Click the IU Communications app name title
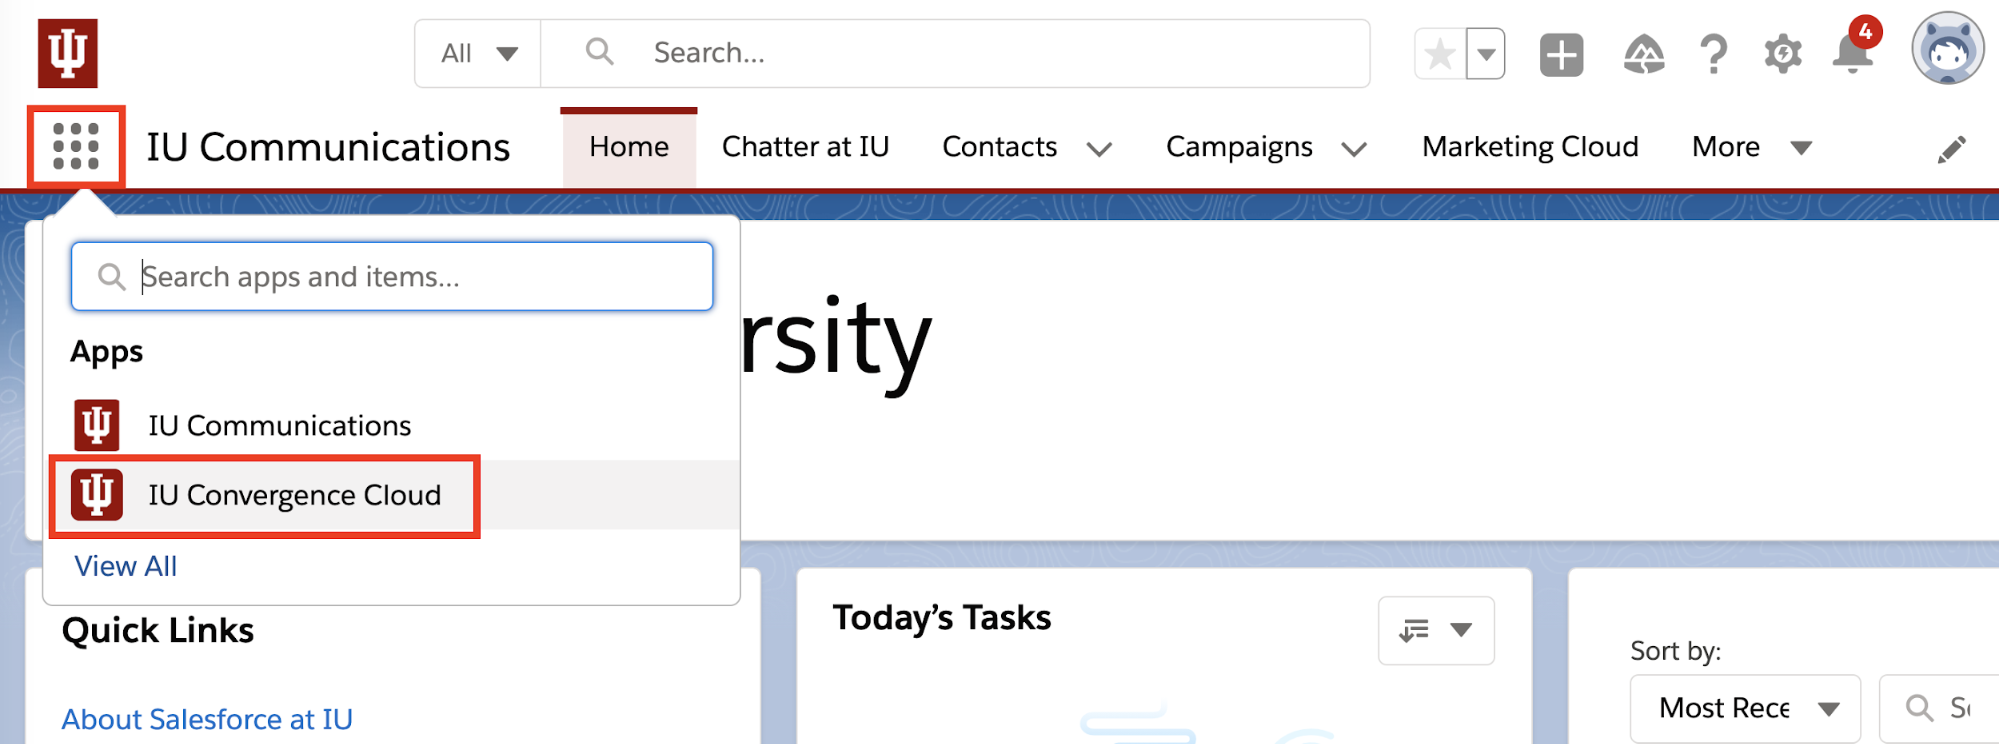 (328, 147)
